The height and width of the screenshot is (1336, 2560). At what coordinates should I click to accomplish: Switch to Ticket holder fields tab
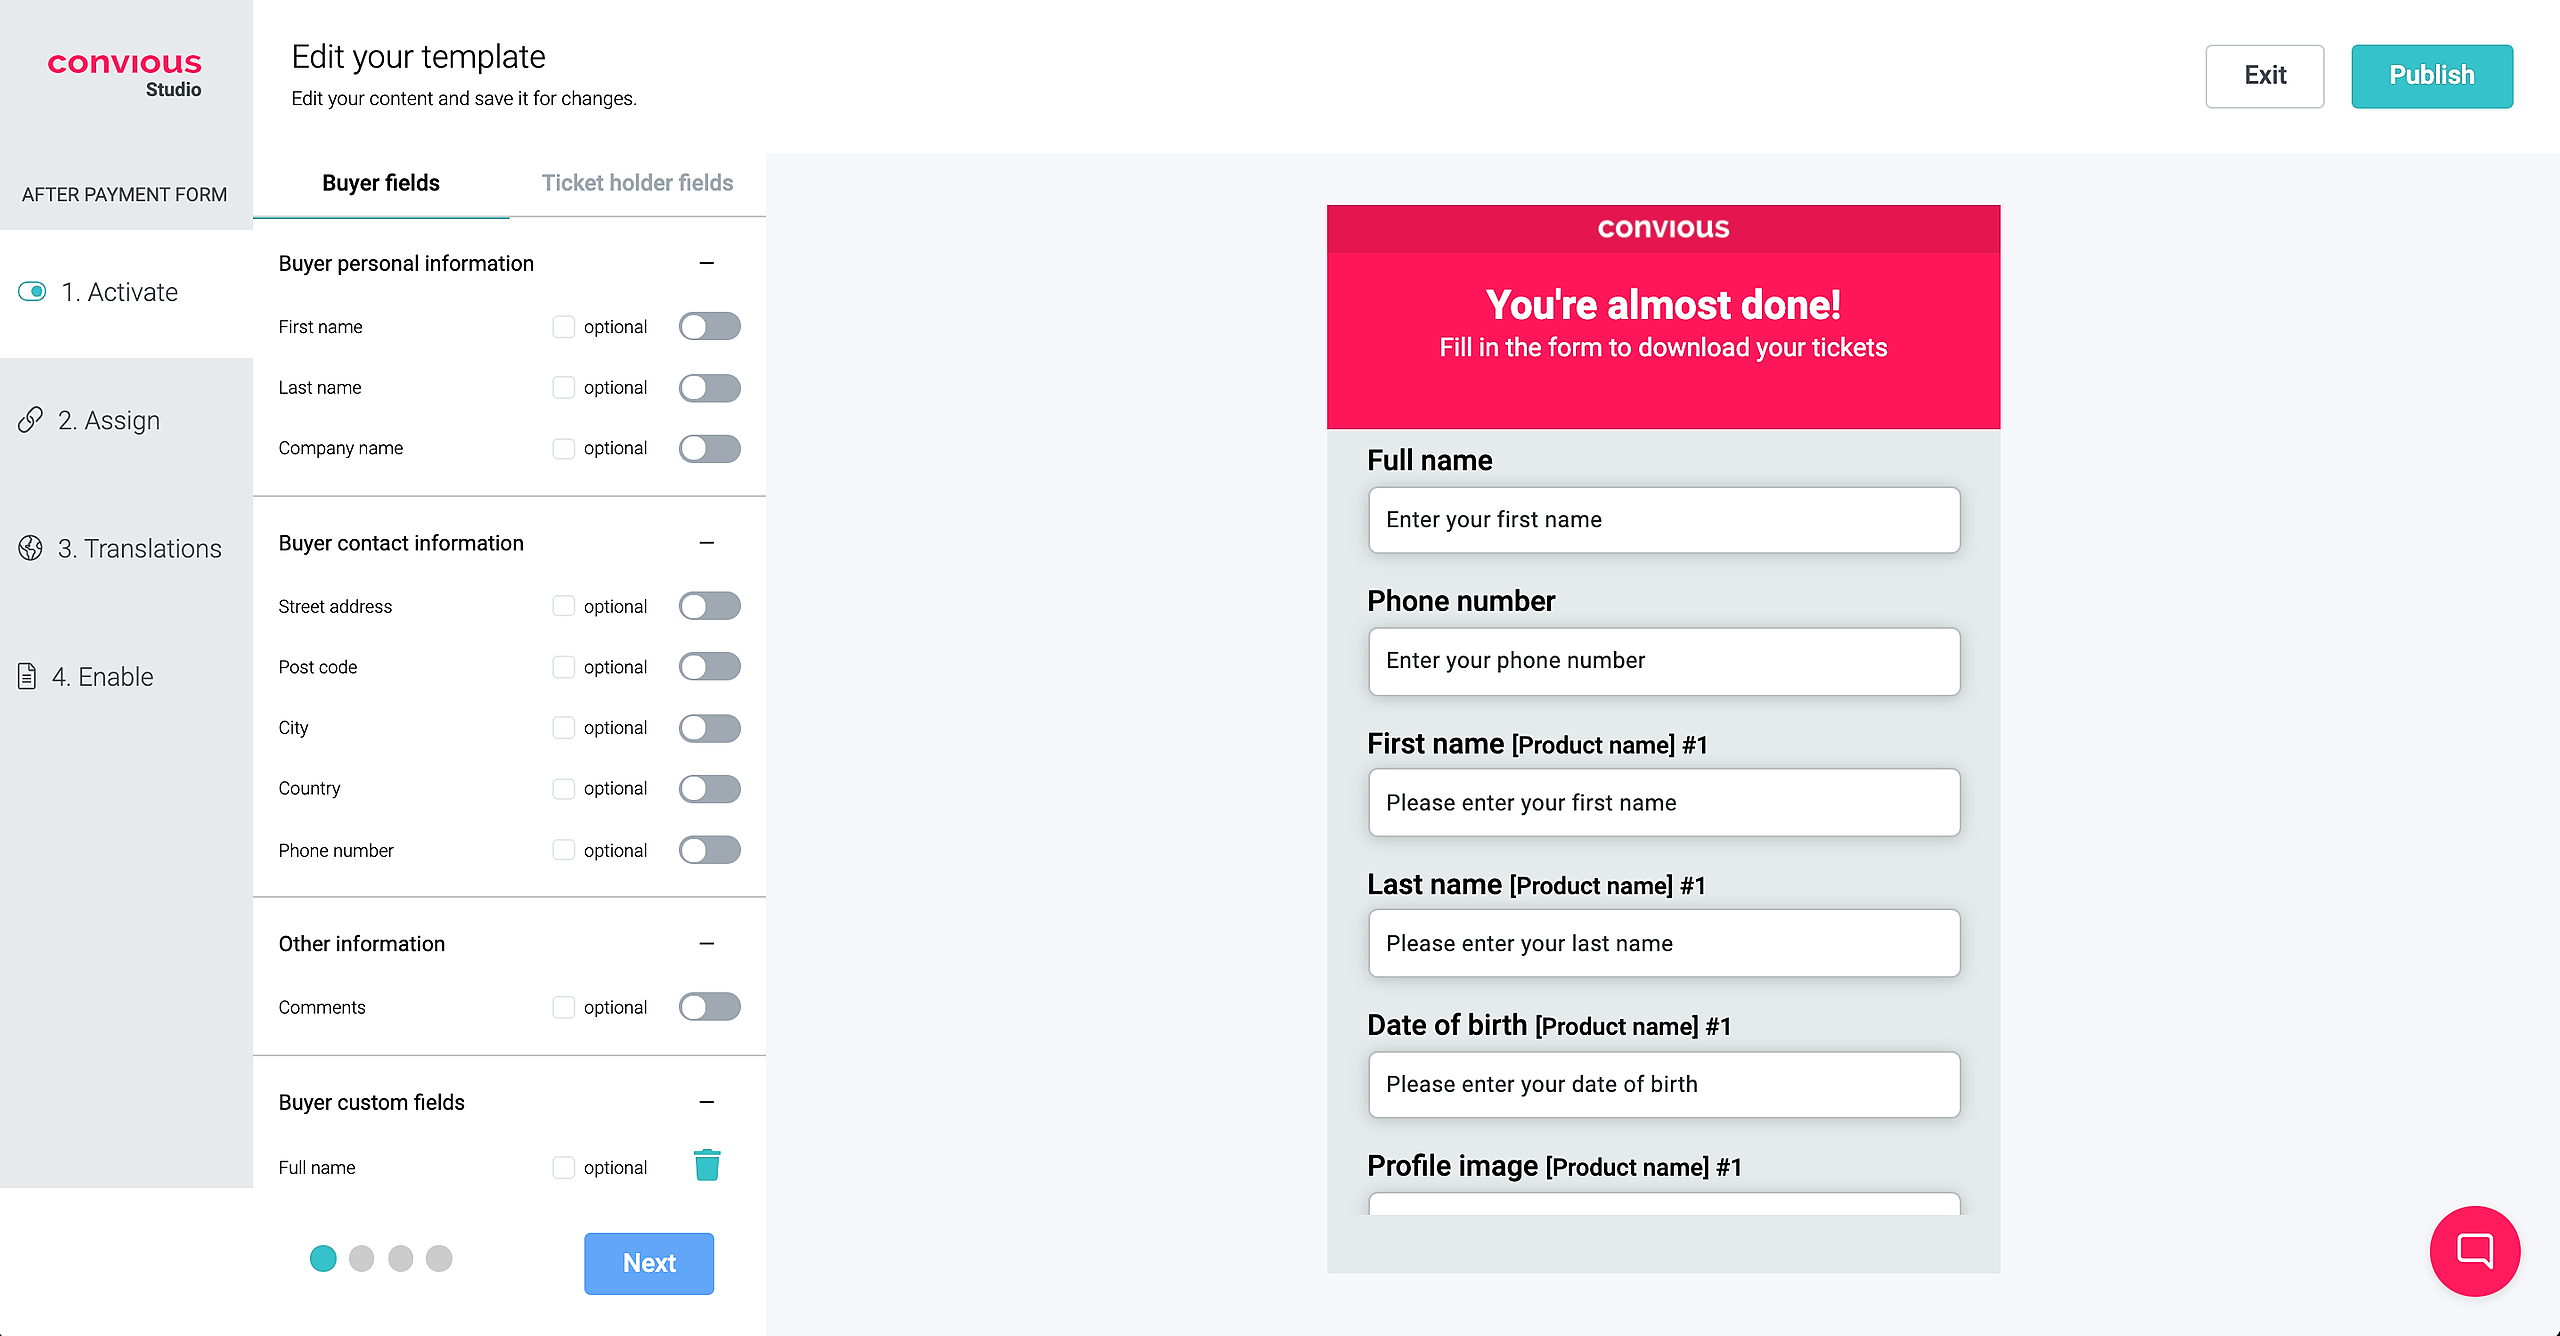pos(637,183)
